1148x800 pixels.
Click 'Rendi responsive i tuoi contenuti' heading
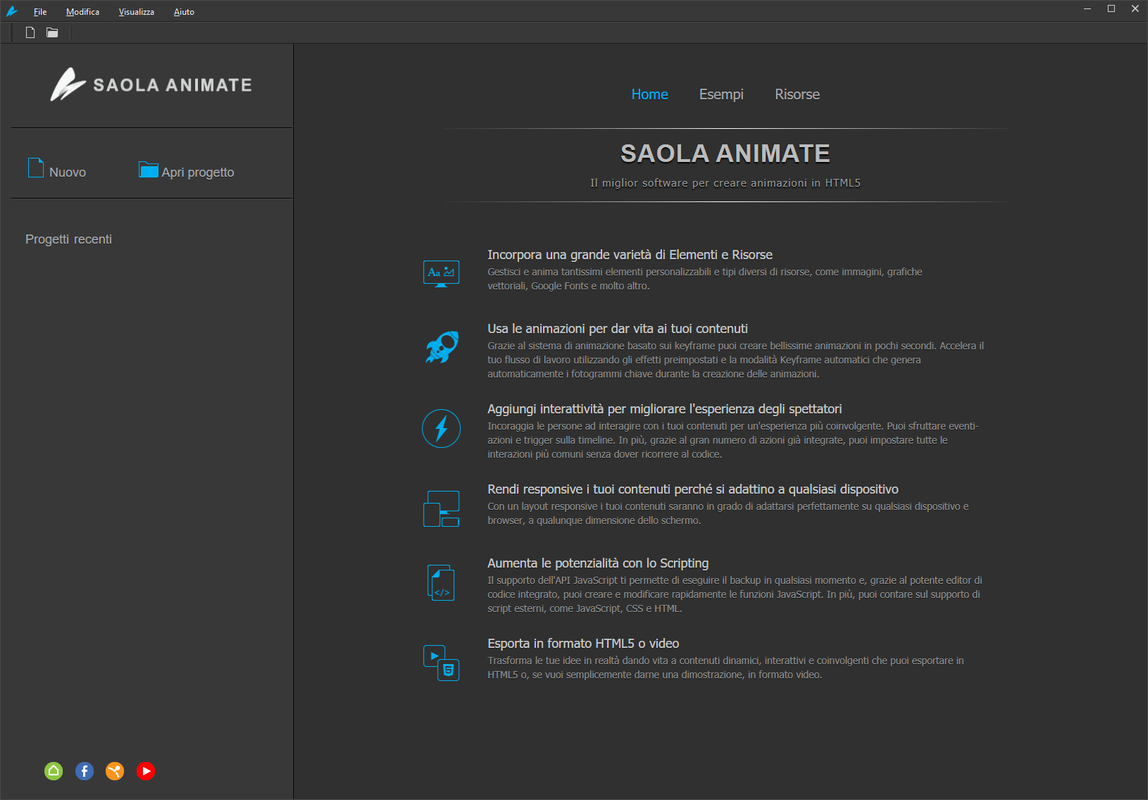(x=693, y=490)
